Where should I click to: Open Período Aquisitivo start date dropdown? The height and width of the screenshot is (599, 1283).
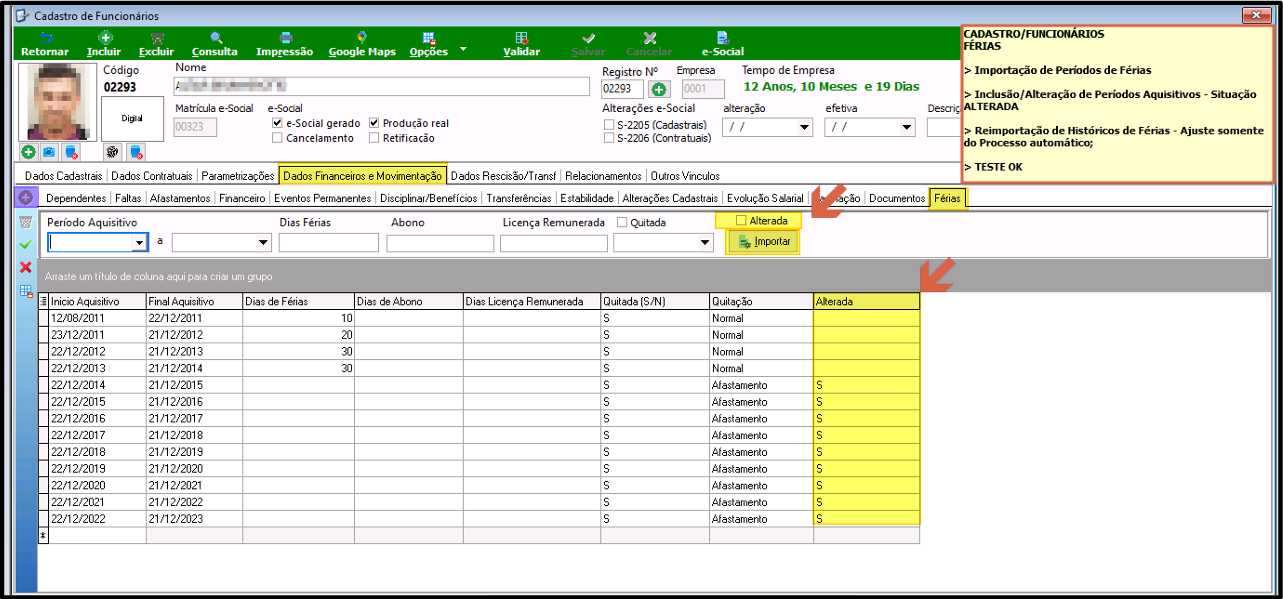140,242
